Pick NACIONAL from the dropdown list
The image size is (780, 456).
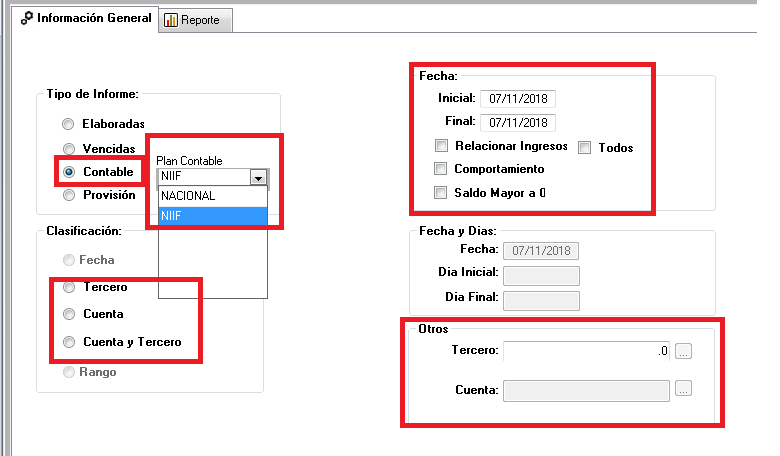(x=213, y=196)
